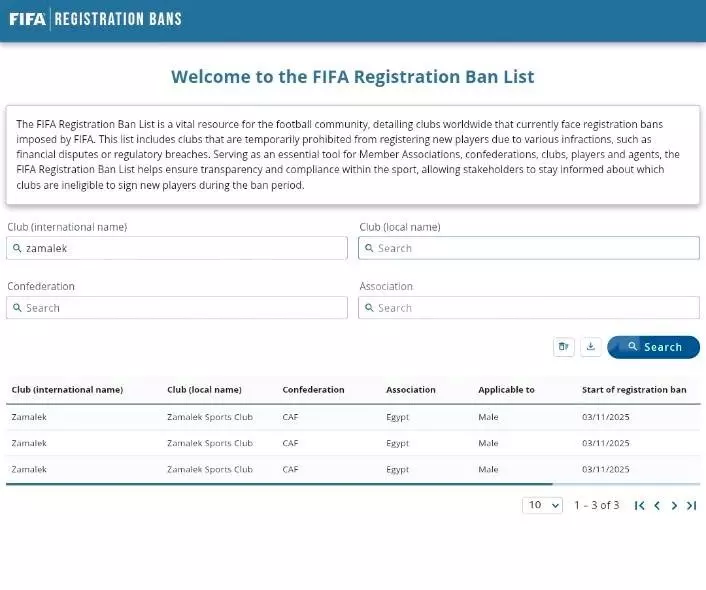Click the clear filters icon button
Image resolution: width=706 pixels, height=590 pixels.
coord(564,347)
